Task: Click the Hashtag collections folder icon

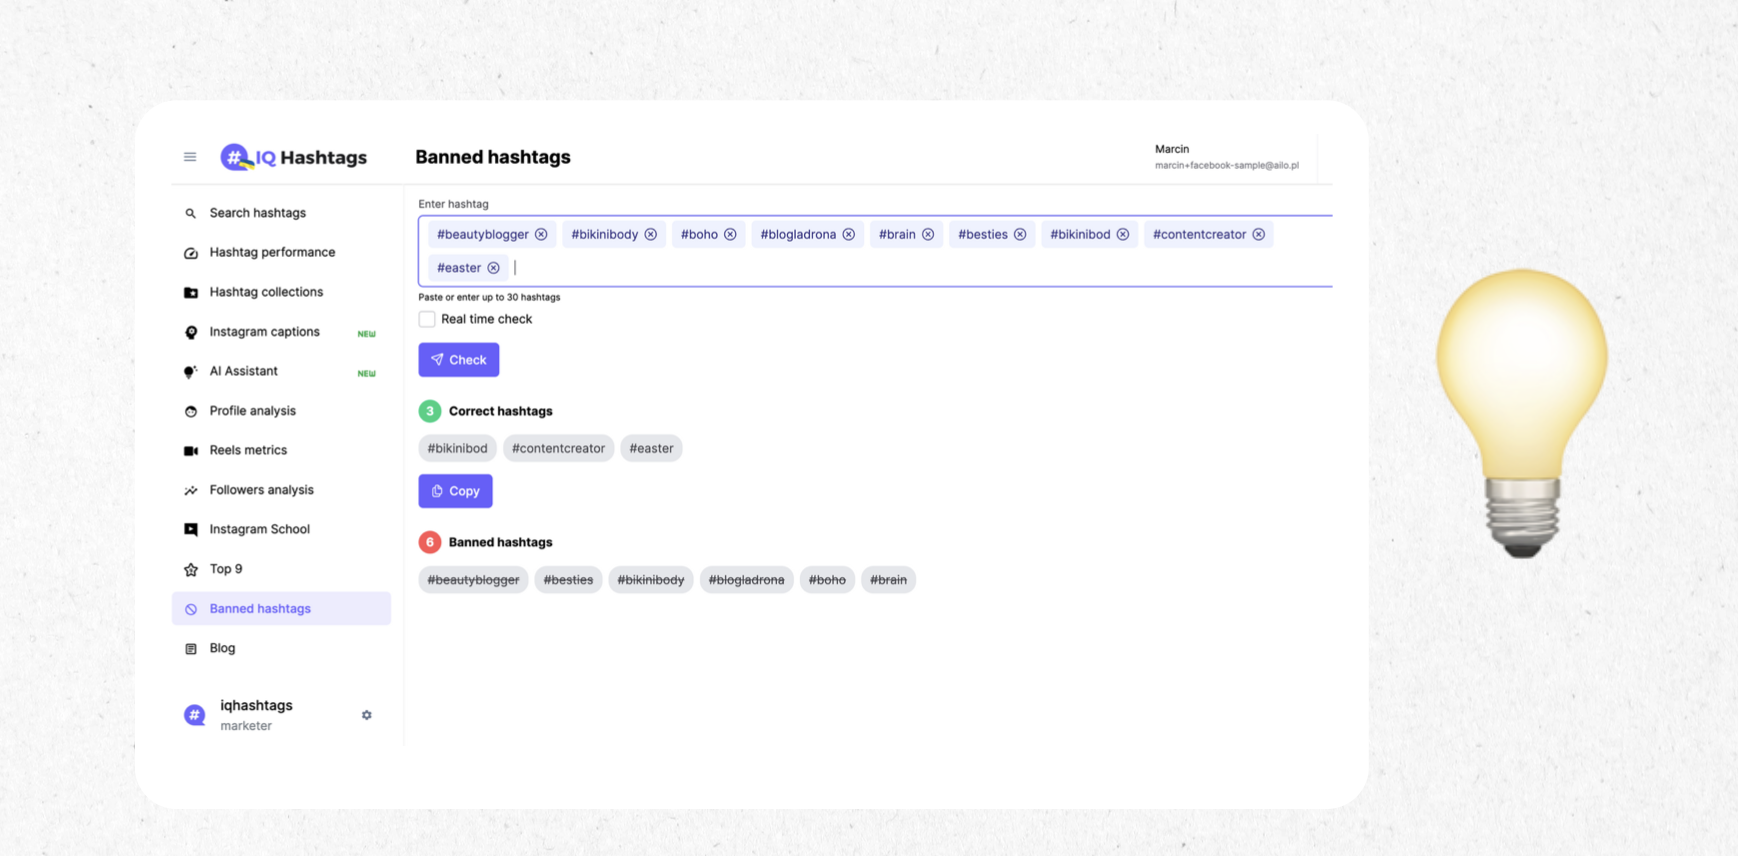Action: pos(191,292)
